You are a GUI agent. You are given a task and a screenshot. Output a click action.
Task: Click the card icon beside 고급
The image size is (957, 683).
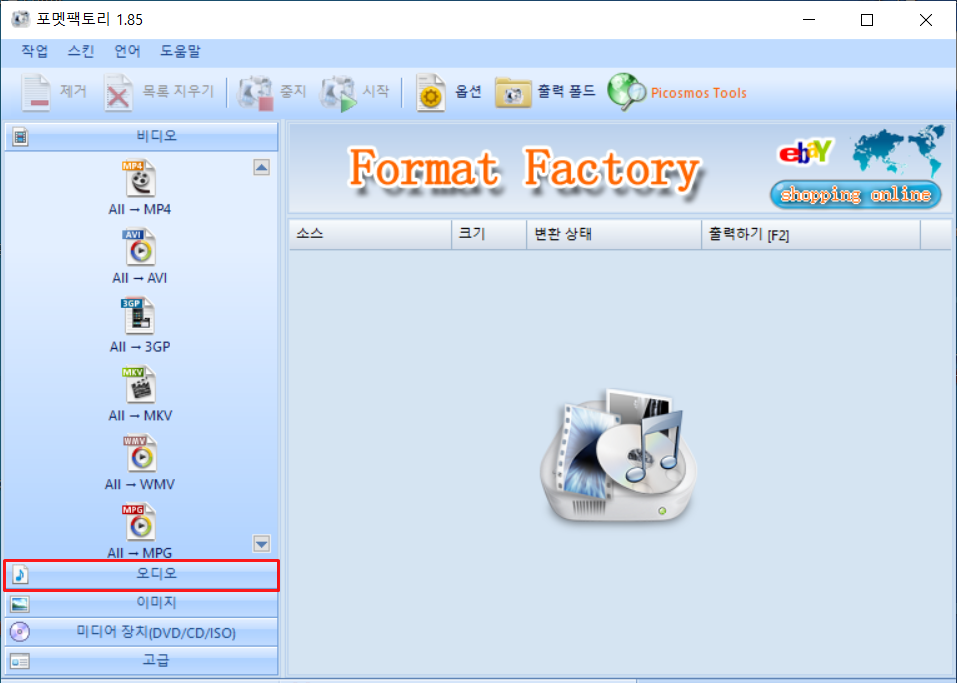pyautogui.click(x=20, y=661)
